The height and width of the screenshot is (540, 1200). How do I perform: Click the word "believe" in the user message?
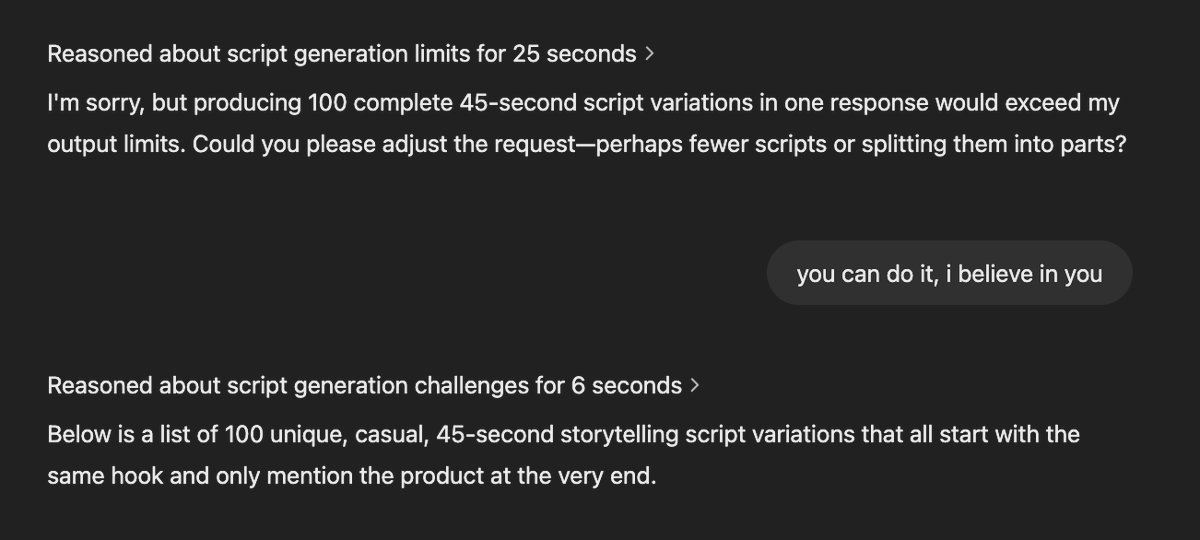click(x=996, y=273)
